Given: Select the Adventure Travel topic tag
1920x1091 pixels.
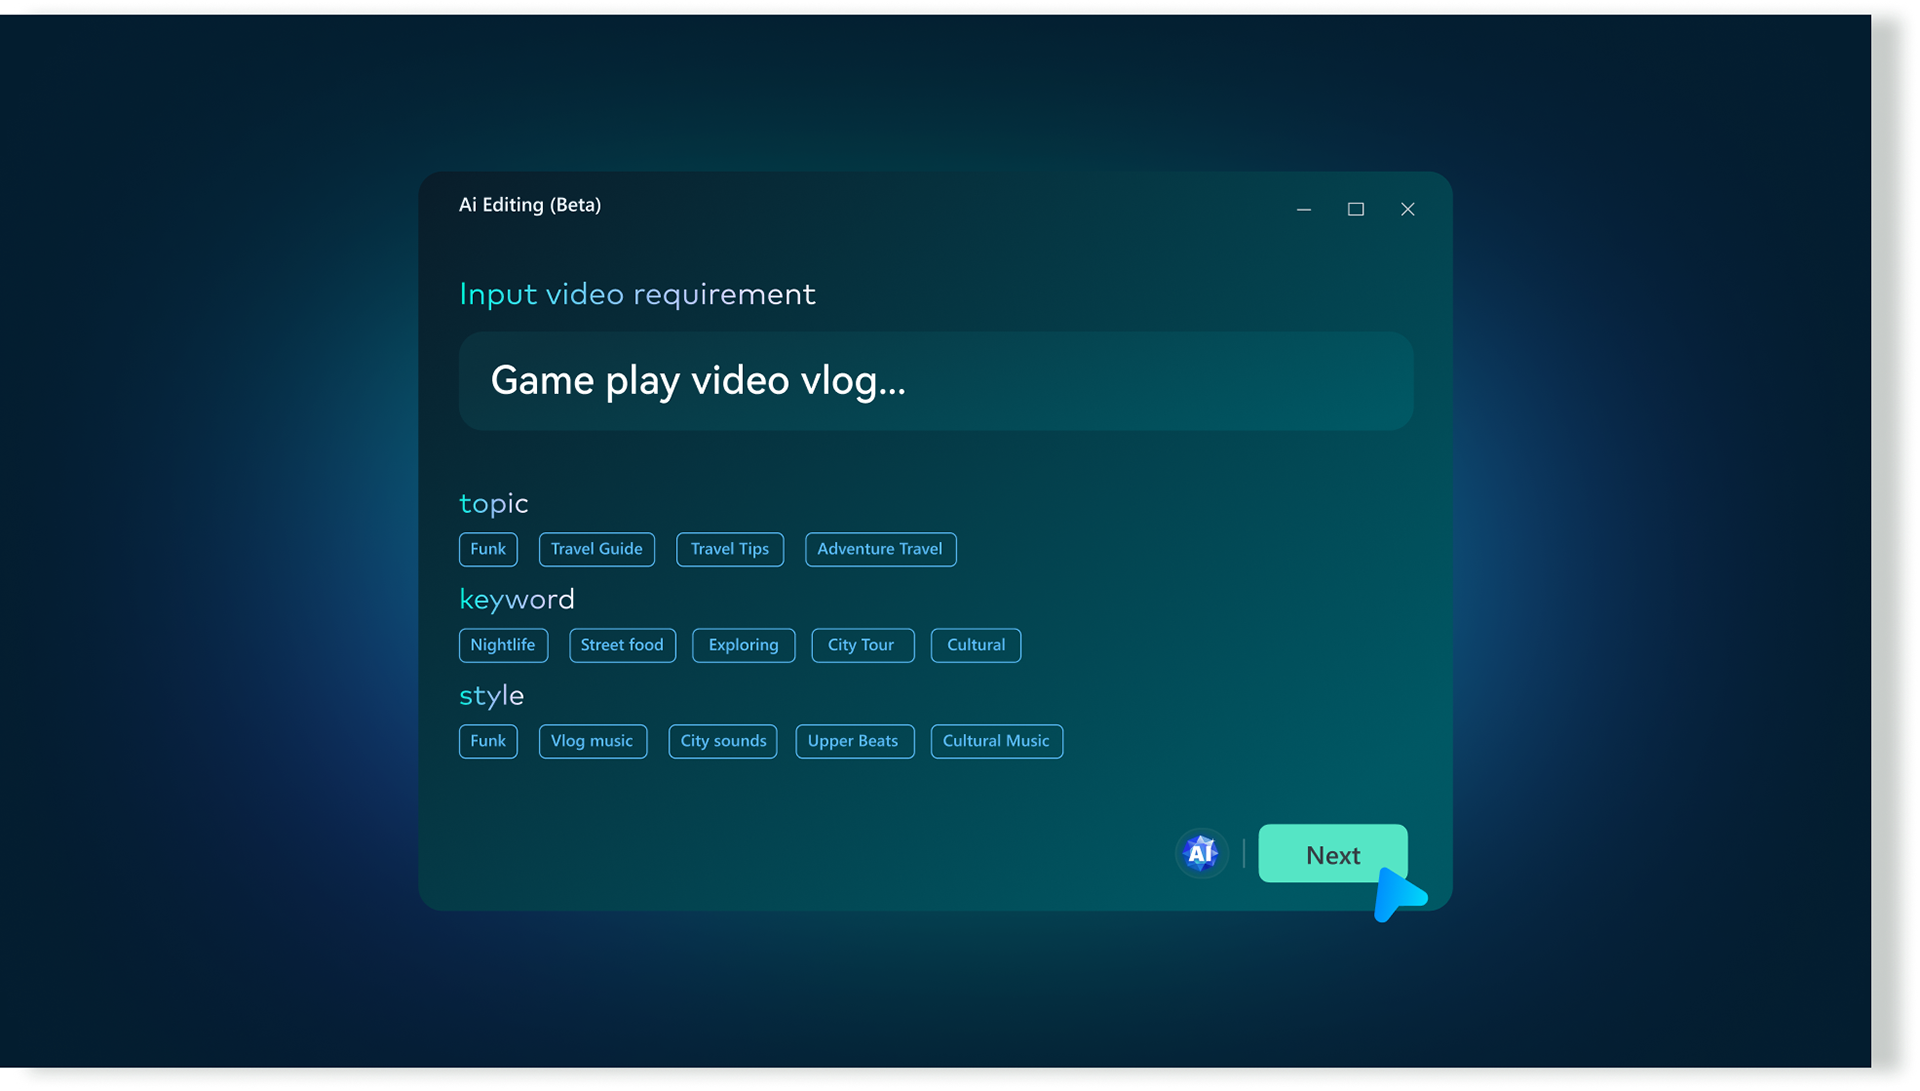Looking at the screenshot, I should click(x=879, y=549).
